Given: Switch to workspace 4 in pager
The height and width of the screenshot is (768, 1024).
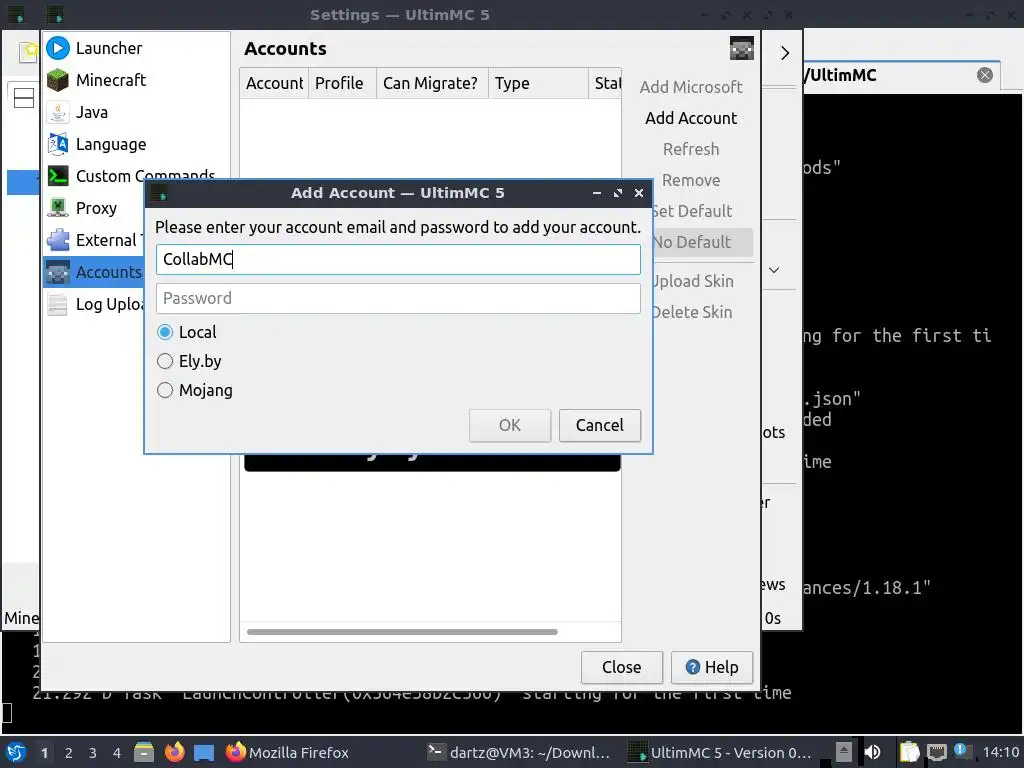Looking at the screenshot, I should click(117, 753).
